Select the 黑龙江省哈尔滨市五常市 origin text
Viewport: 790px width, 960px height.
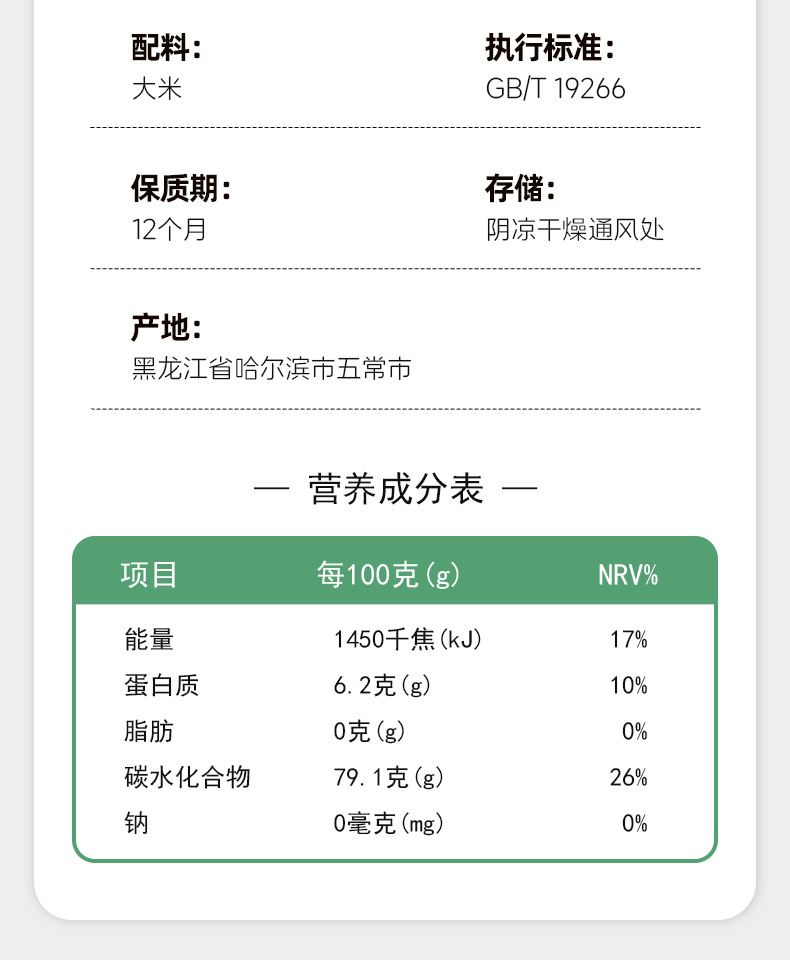click(x=272, y=370)
